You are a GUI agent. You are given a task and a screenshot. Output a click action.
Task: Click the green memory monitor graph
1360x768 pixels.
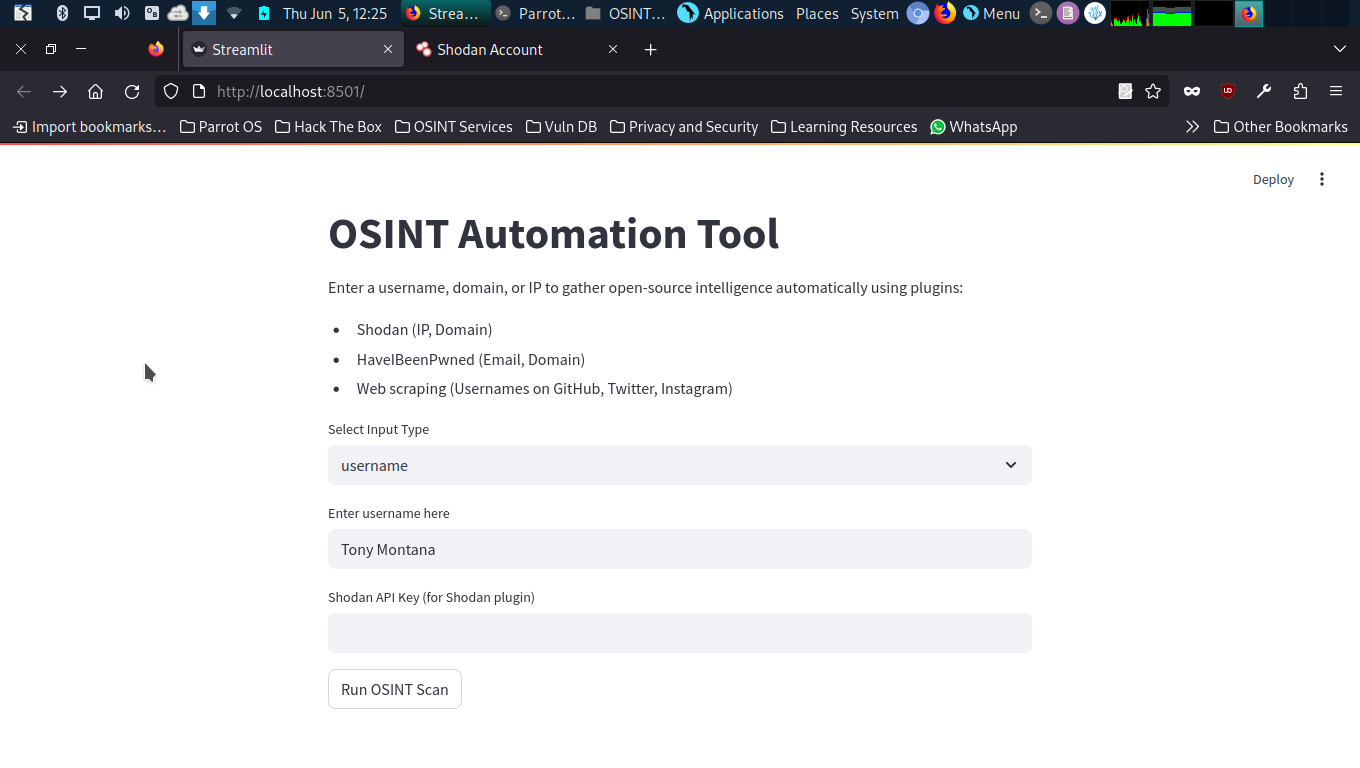point(1172,13)
